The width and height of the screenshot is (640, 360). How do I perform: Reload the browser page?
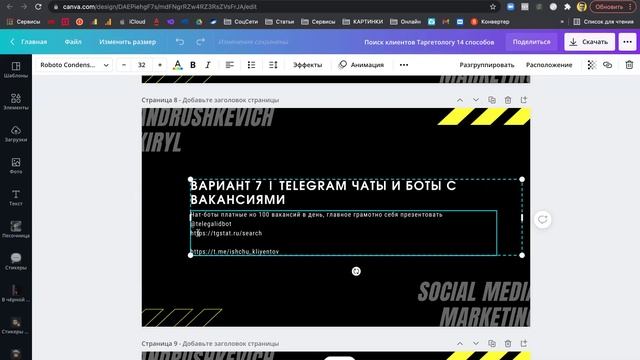coord(38,7)
